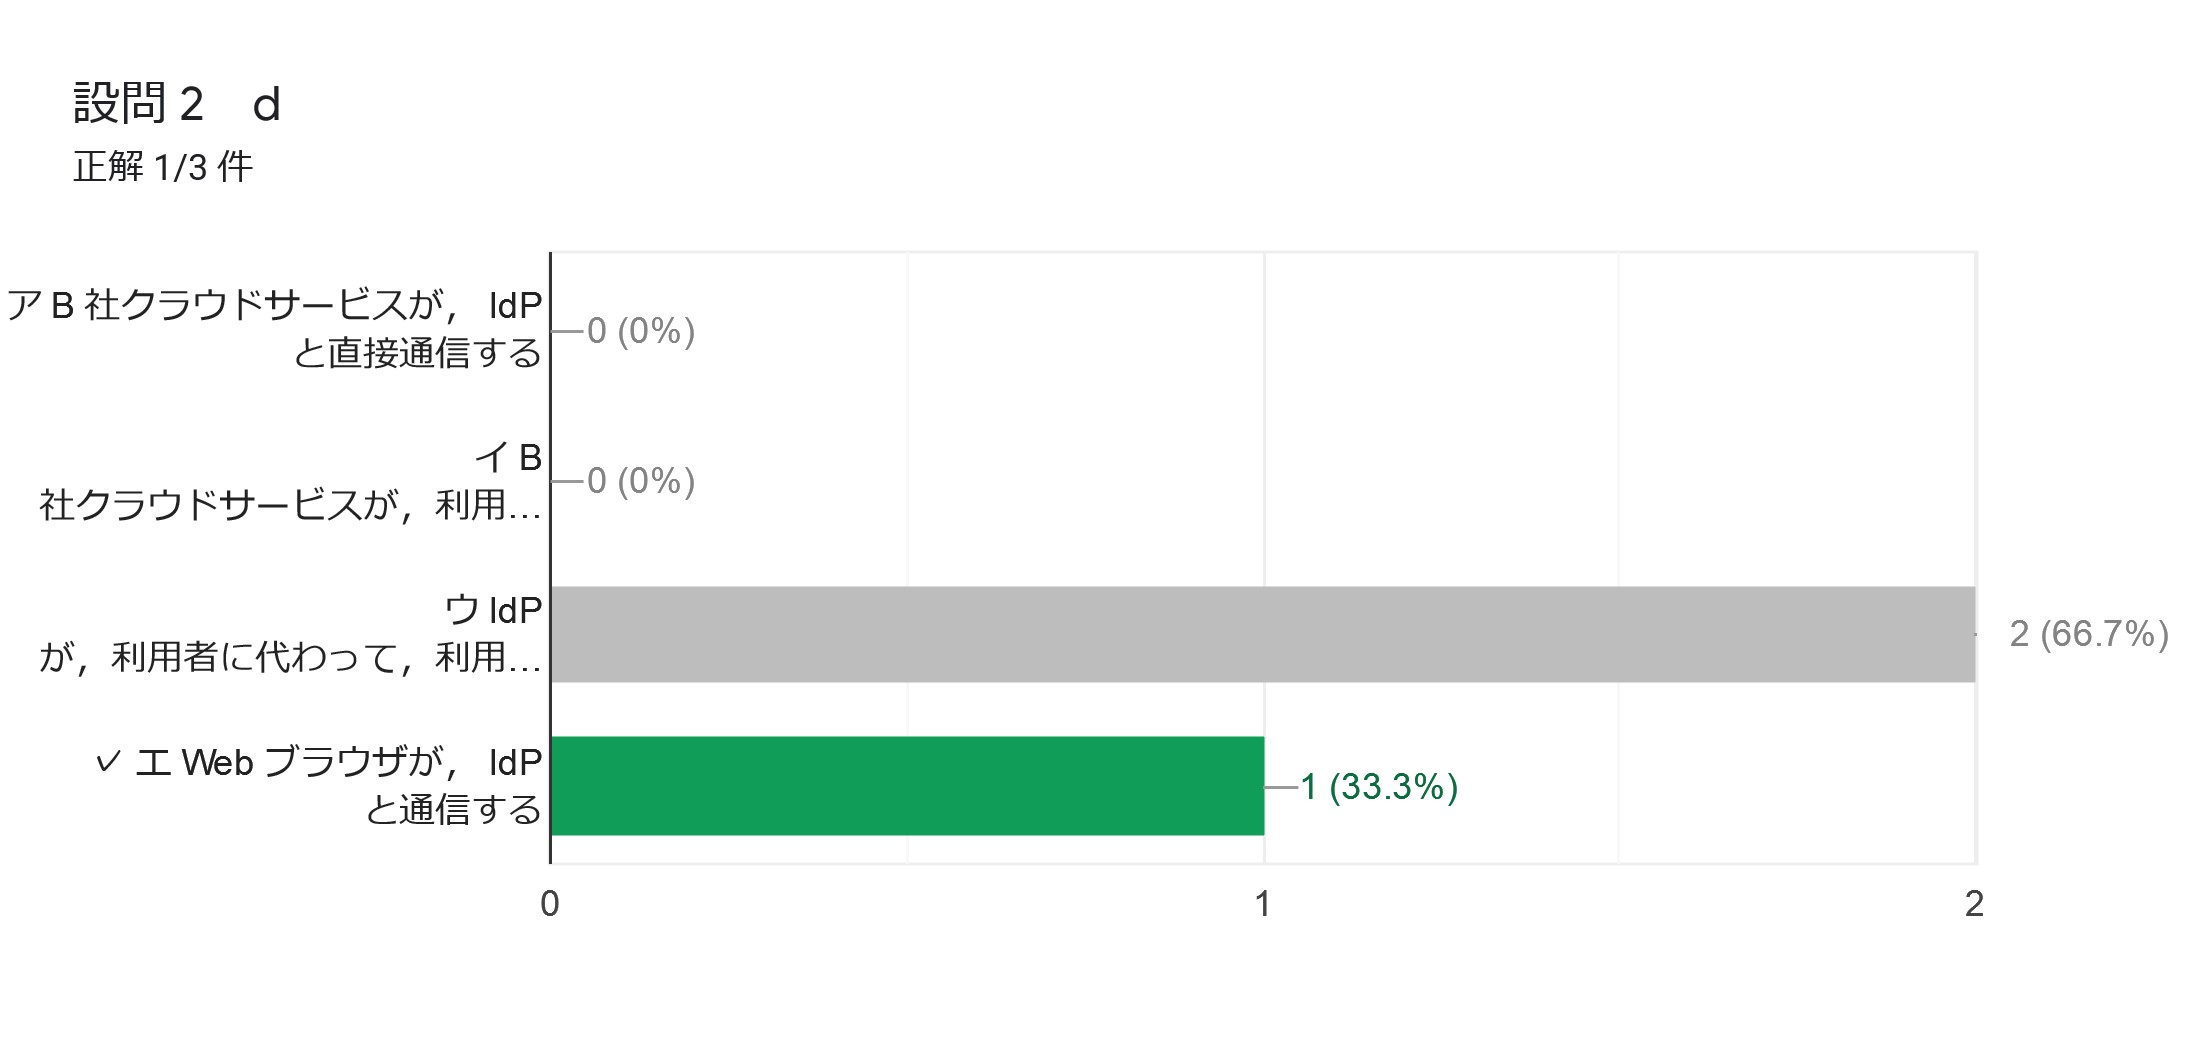Image resolution: width=2196 pixels, height=1044 pixels.
Task: Click the gray bar for option ウ
Action: pos(1263,634)
